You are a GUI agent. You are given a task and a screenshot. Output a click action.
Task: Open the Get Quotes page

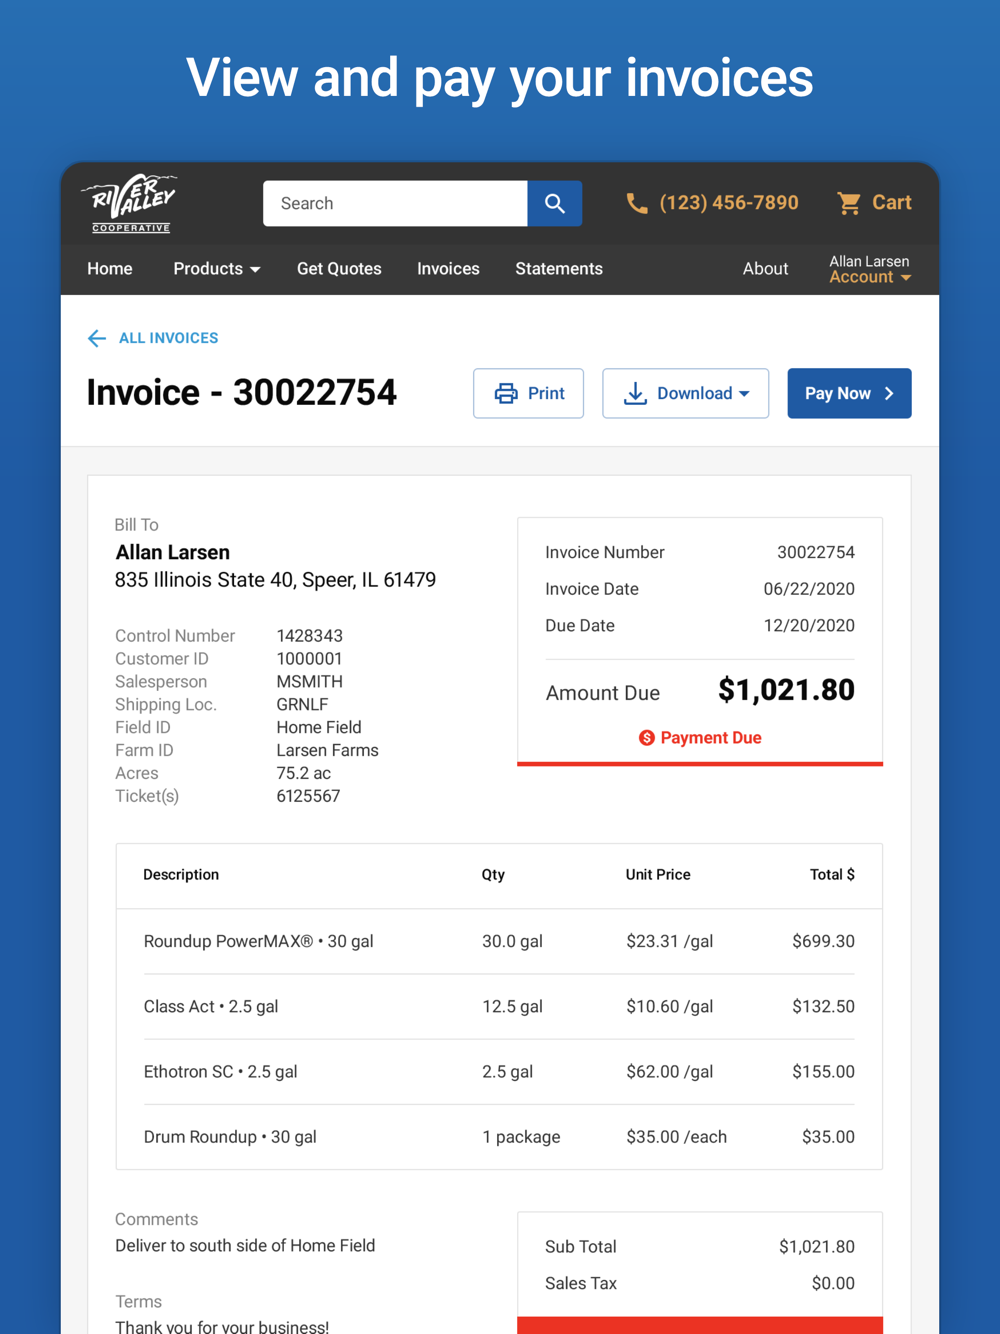point(339,269)
